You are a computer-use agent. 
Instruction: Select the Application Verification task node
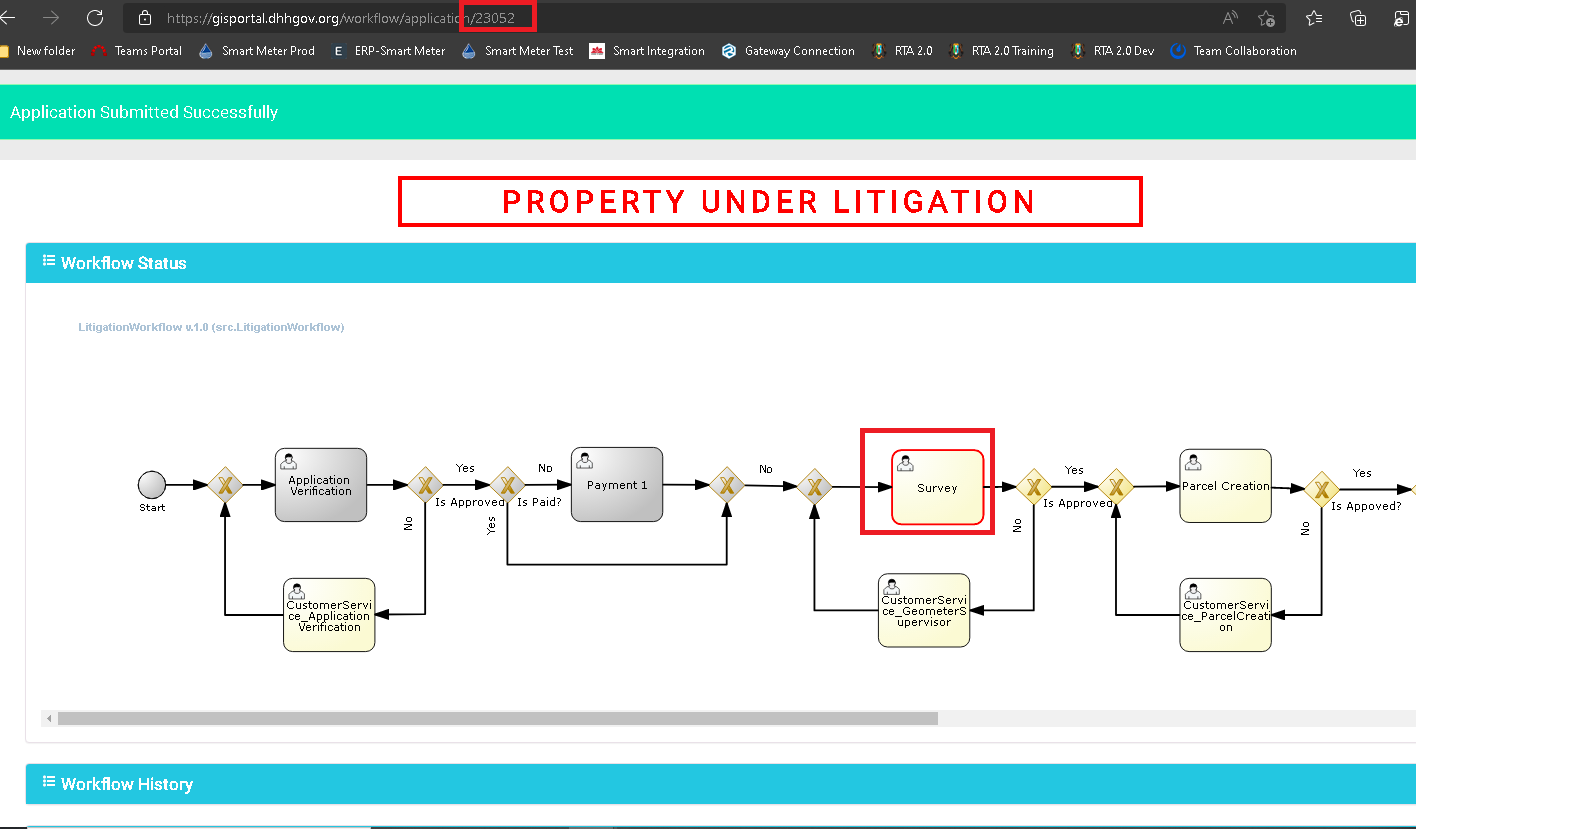pyautogui.click(x=321, y=485)
